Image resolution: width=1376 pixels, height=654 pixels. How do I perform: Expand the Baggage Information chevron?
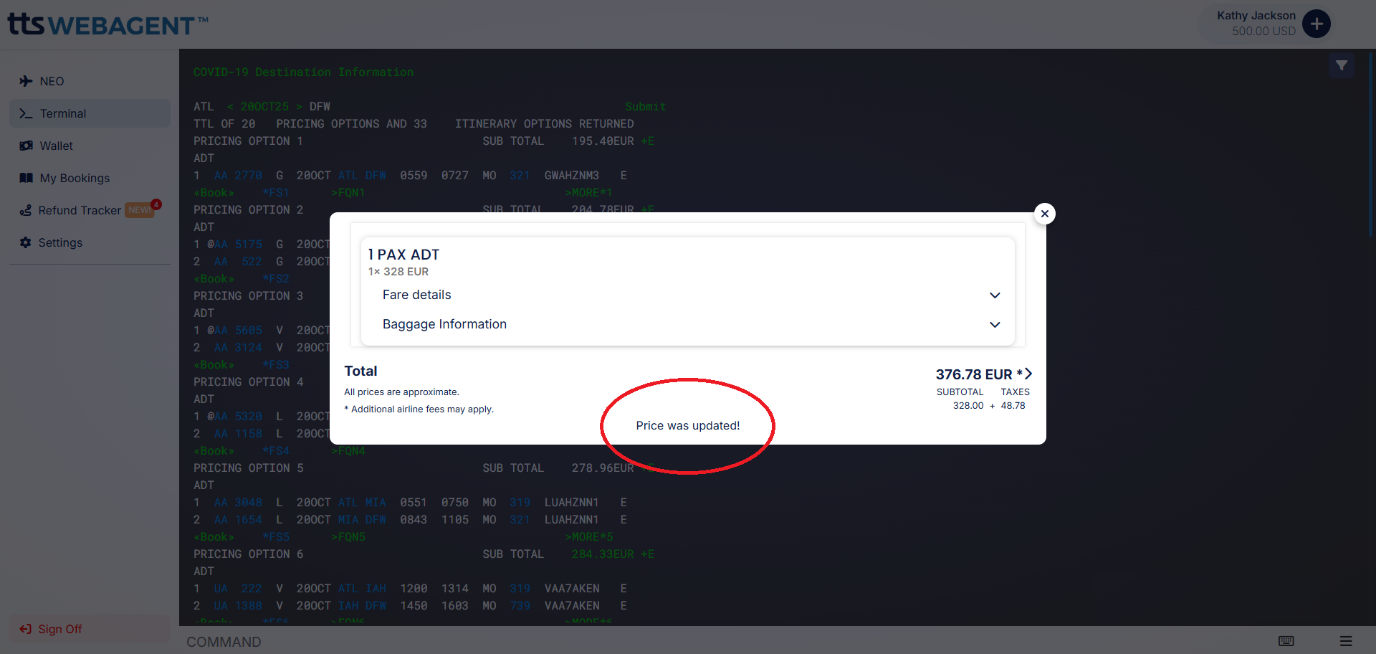[x=995, y=325]
